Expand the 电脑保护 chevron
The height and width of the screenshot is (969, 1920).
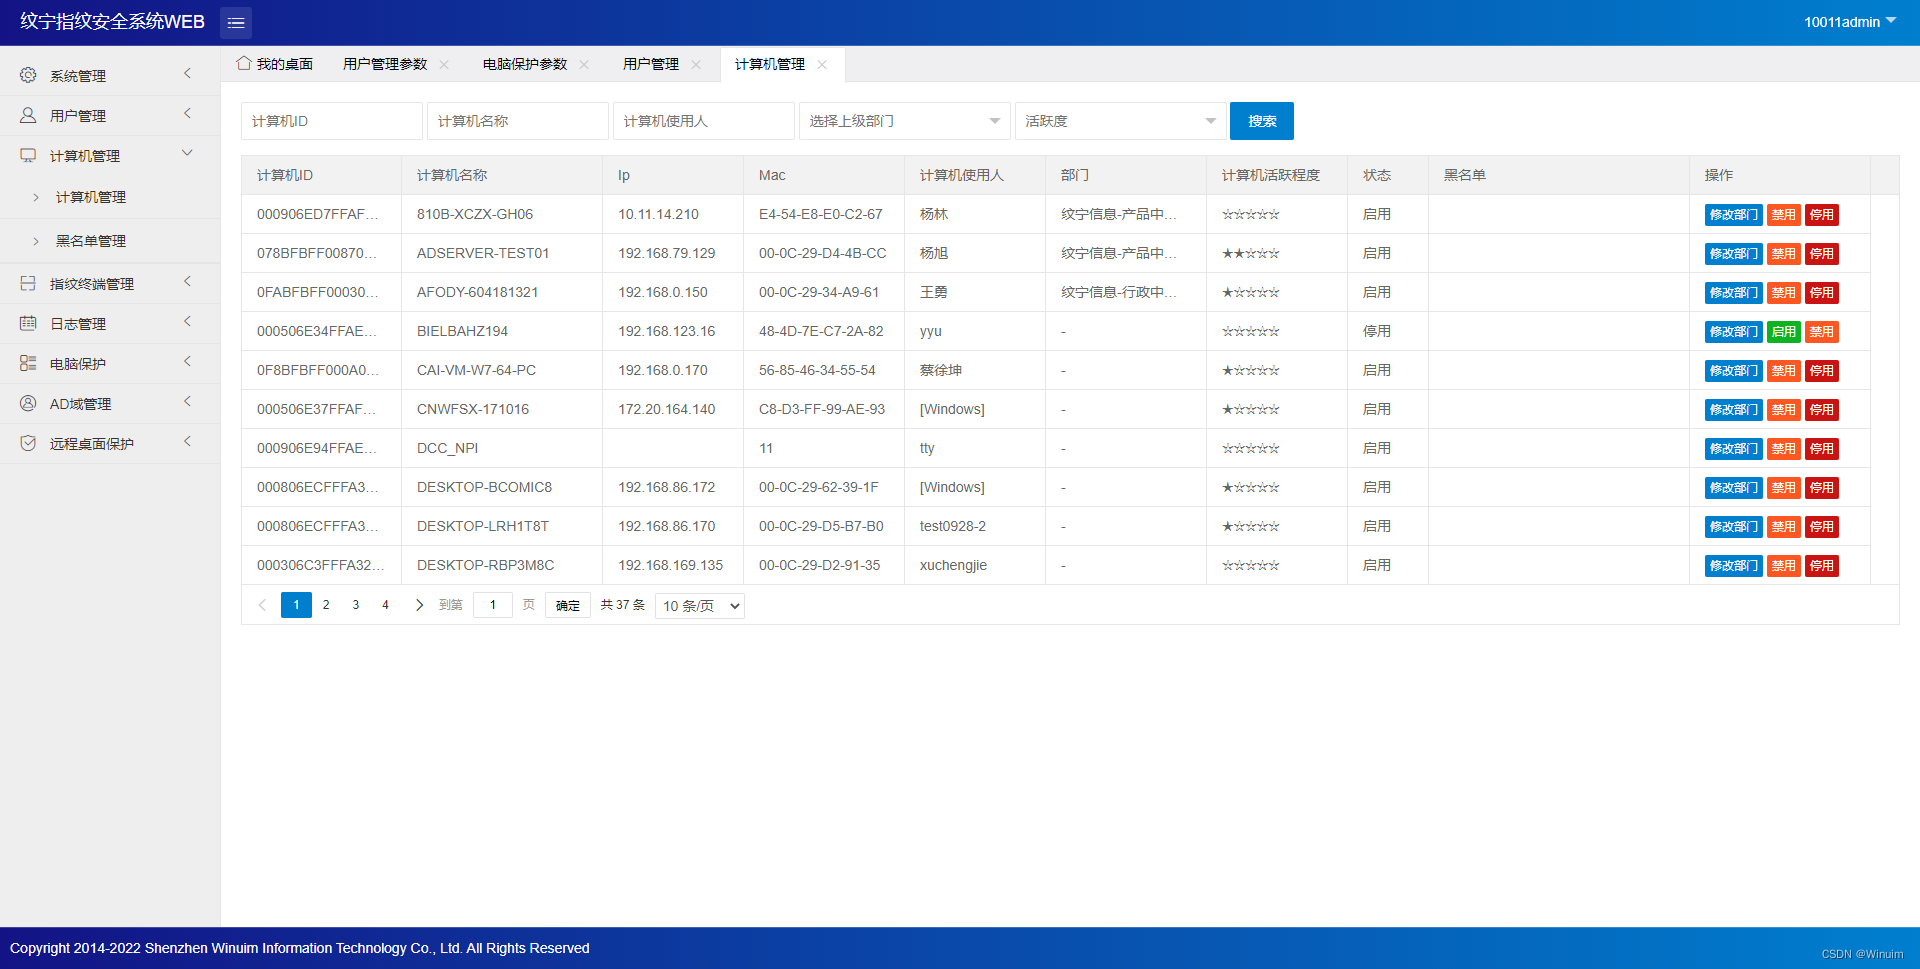click(187, 362)
